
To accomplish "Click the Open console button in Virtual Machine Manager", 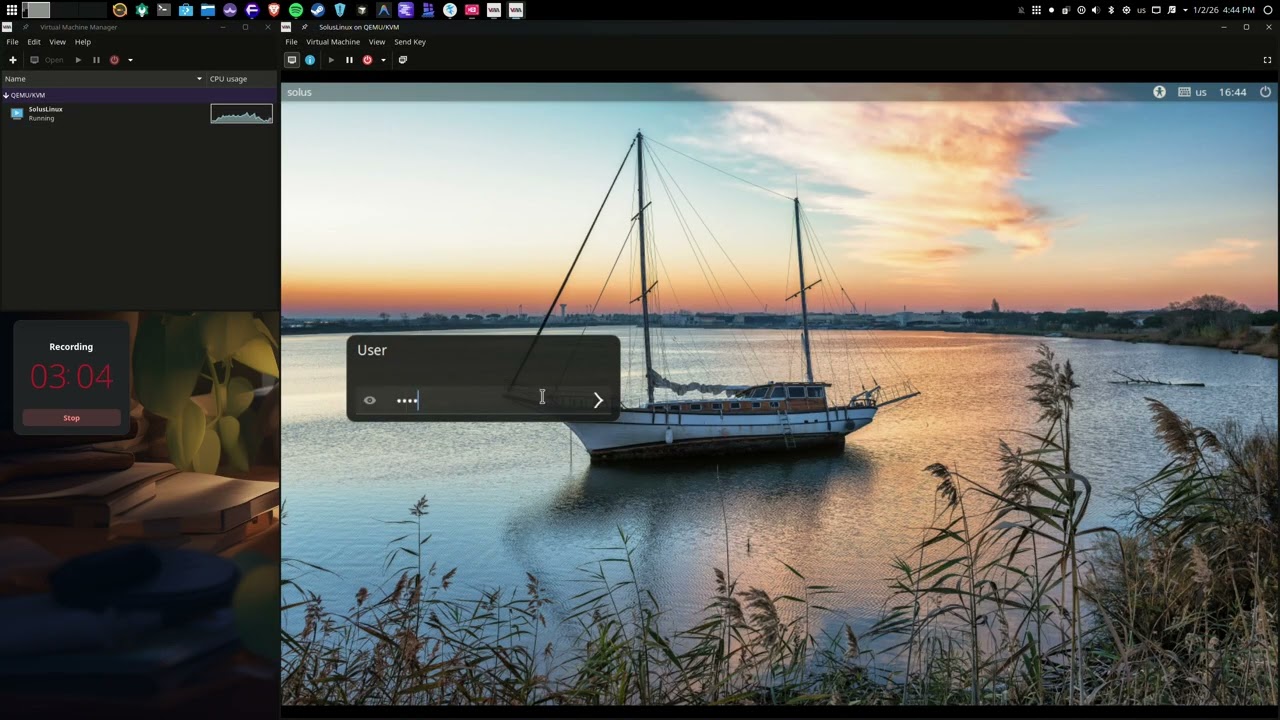I will click(x=47, y=60).
